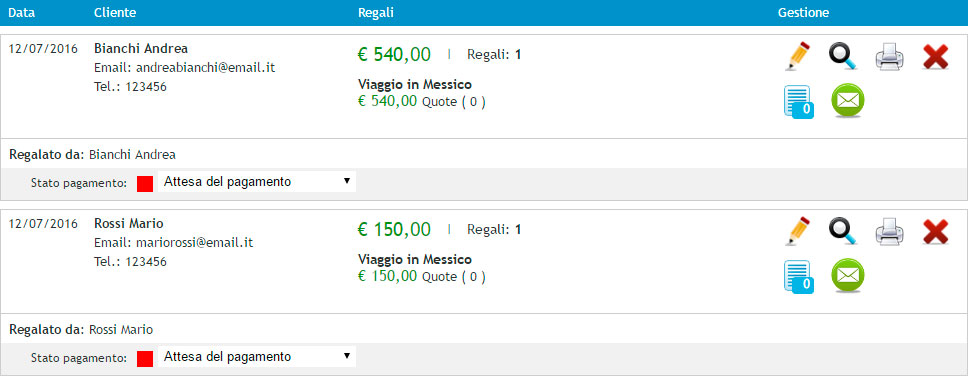Viewport: 969px width, 377px height.
Task: Click the andreabianchi@email.it email address
Action: point(205,68)
